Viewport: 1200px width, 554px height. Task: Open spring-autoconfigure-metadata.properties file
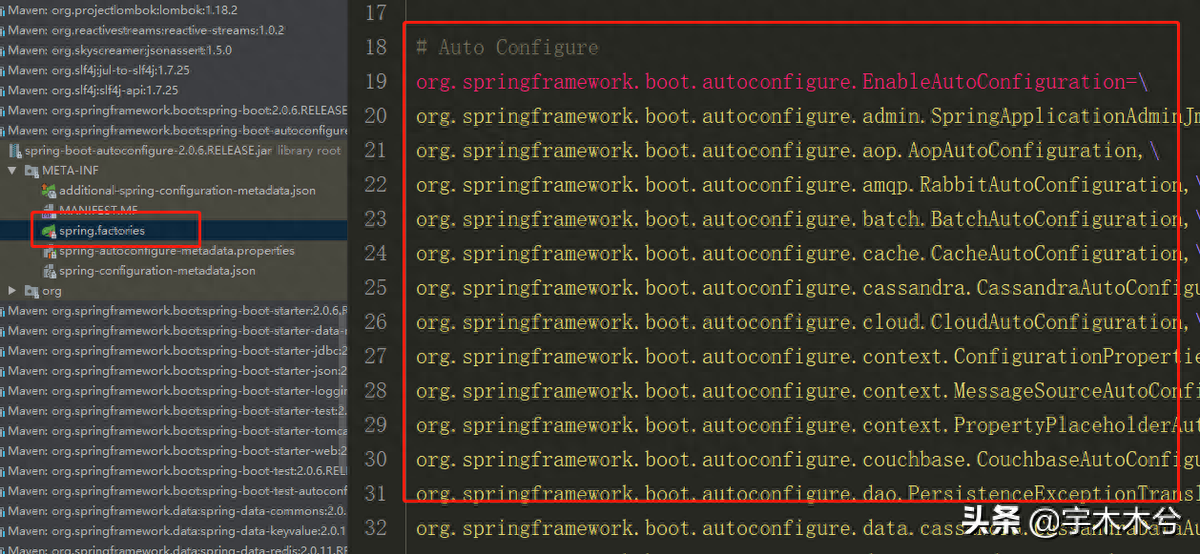[x=176, y=251]
